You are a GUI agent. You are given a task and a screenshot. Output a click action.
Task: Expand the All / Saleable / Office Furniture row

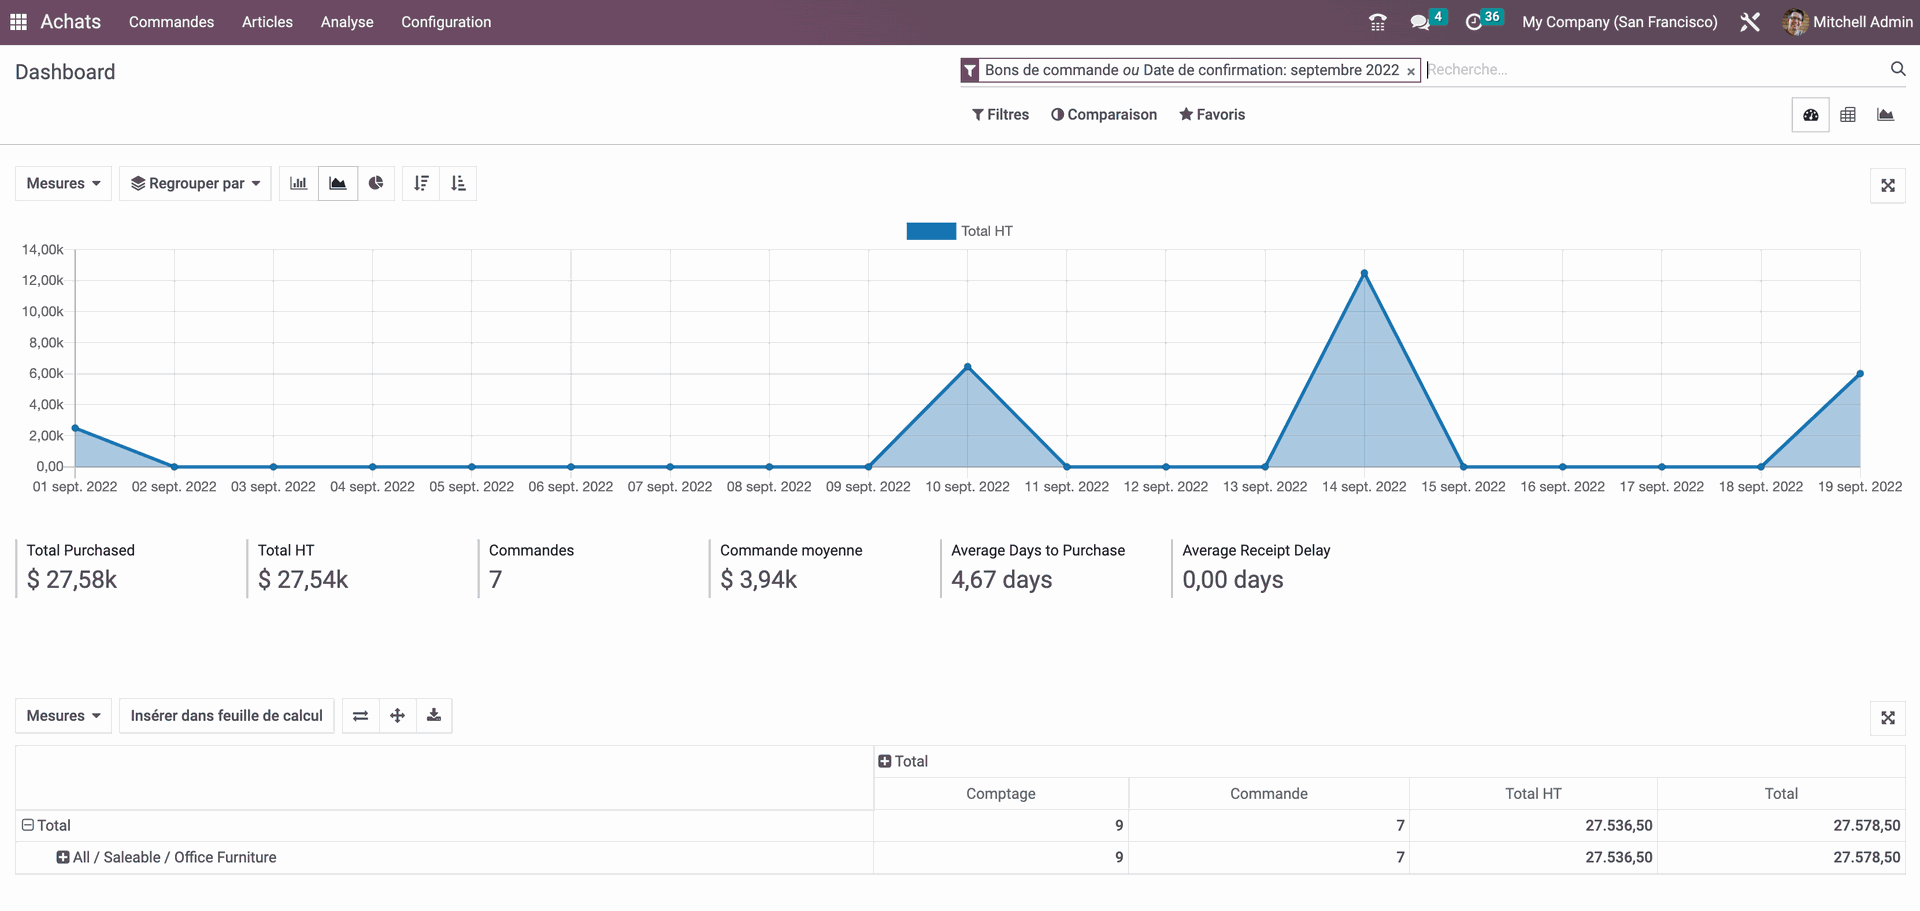pos(63,857)
